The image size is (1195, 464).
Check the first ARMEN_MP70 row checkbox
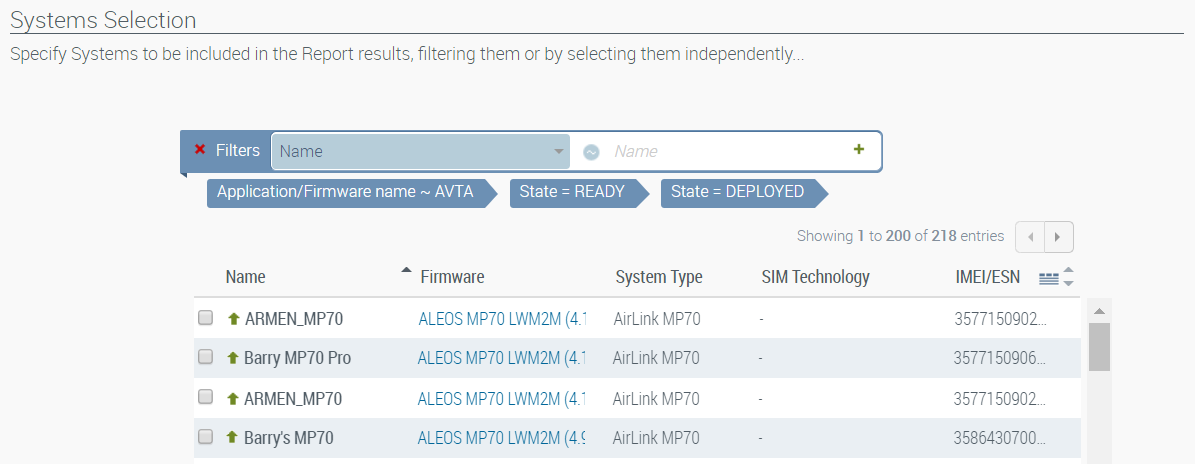point(206,318)
